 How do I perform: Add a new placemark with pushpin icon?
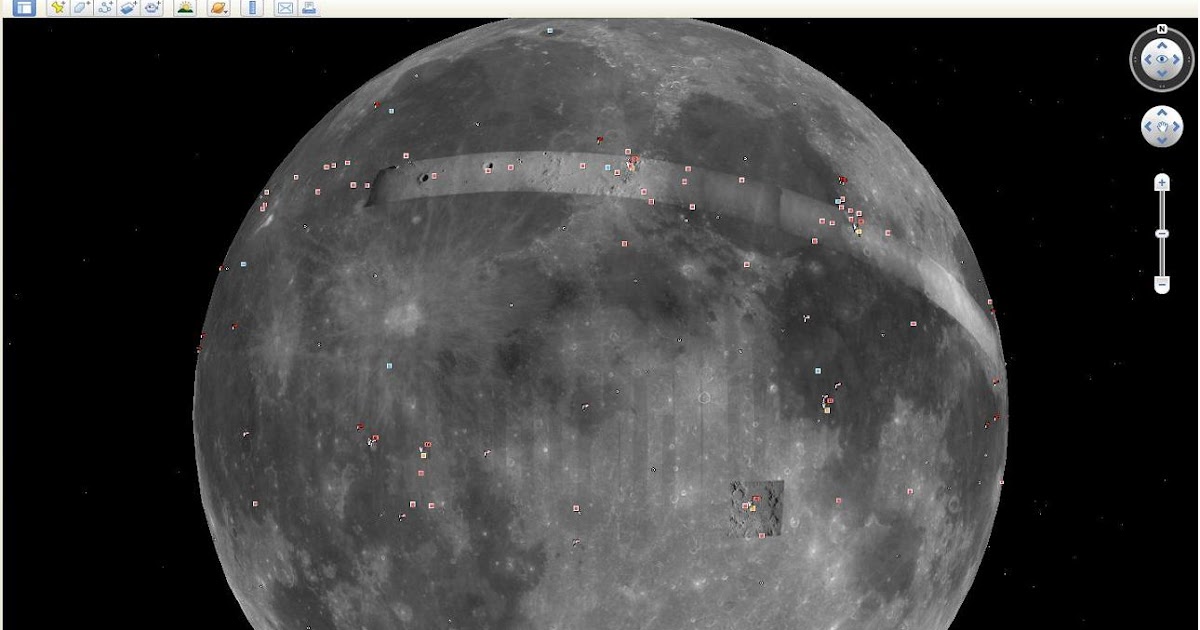pos(58,8)
